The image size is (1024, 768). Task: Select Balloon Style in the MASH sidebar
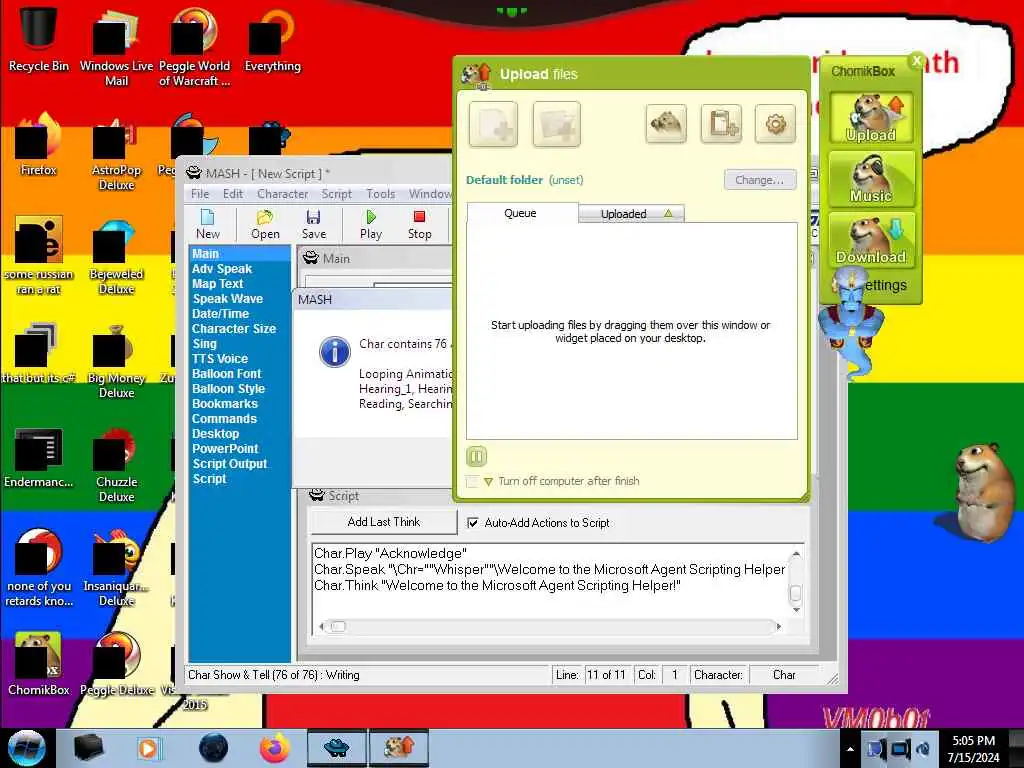(x=228, y=389)
